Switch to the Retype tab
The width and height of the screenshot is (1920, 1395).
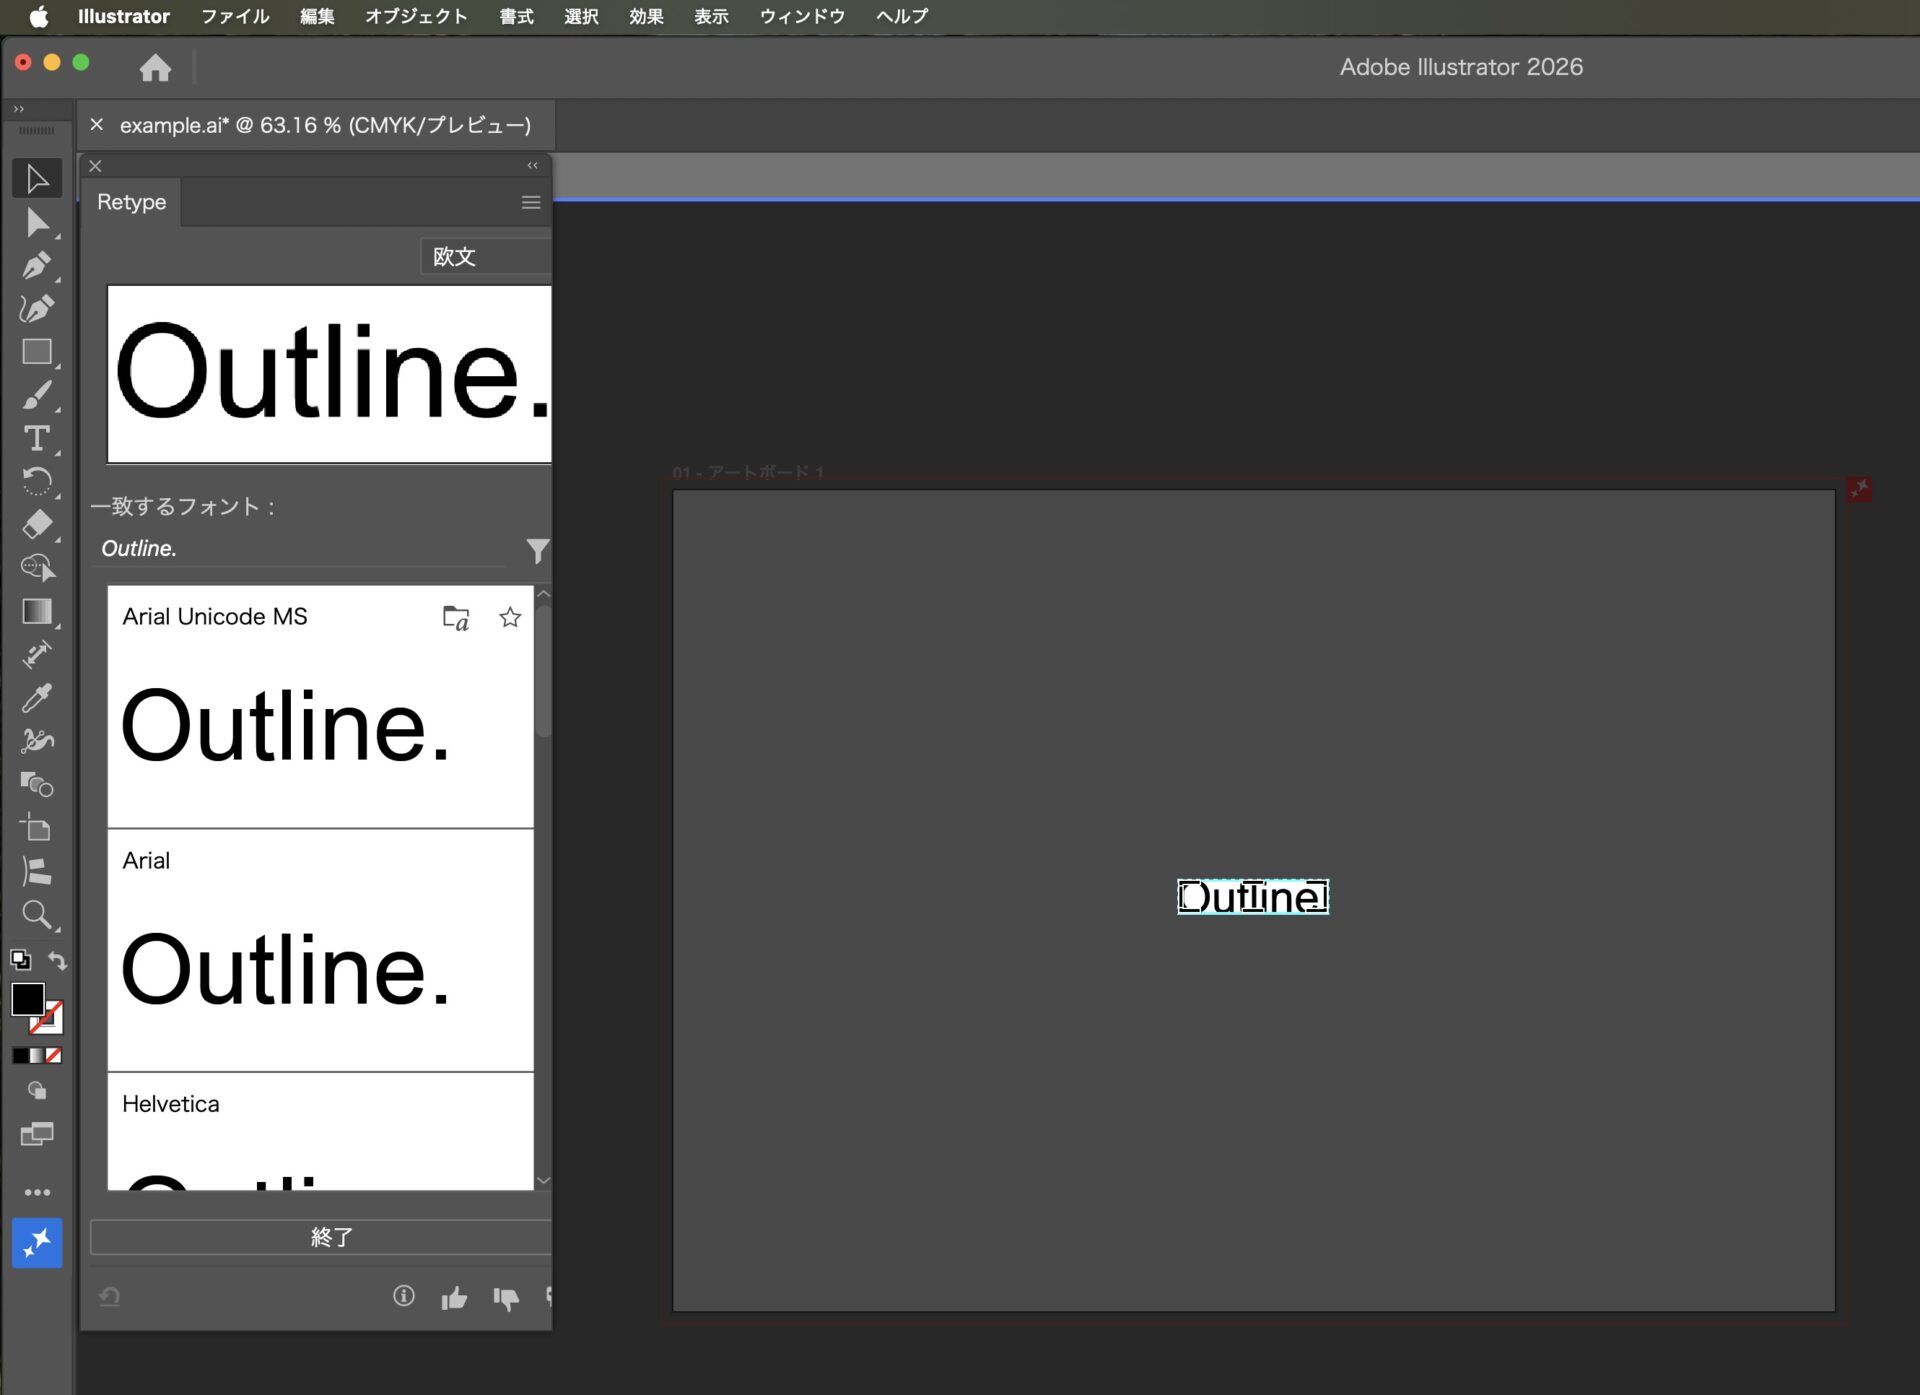131,202
